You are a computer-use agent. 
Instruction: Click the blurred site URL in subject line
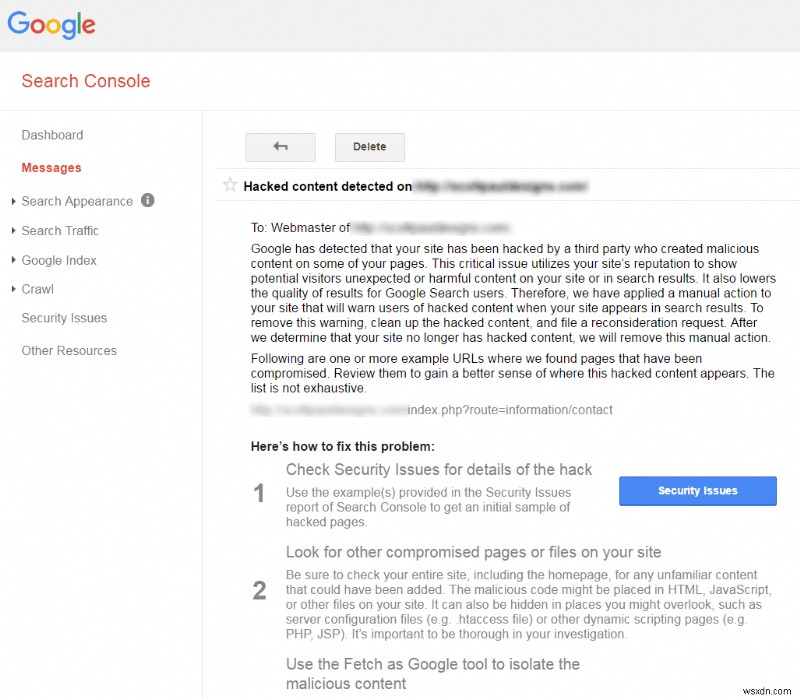point(500,186)
